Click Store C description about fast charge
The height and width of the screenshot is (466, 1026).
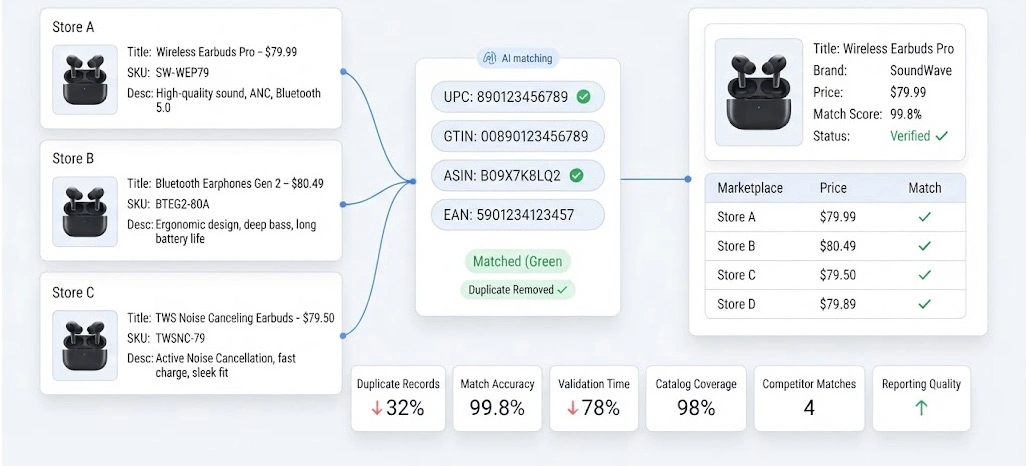(x=225, y=366)
